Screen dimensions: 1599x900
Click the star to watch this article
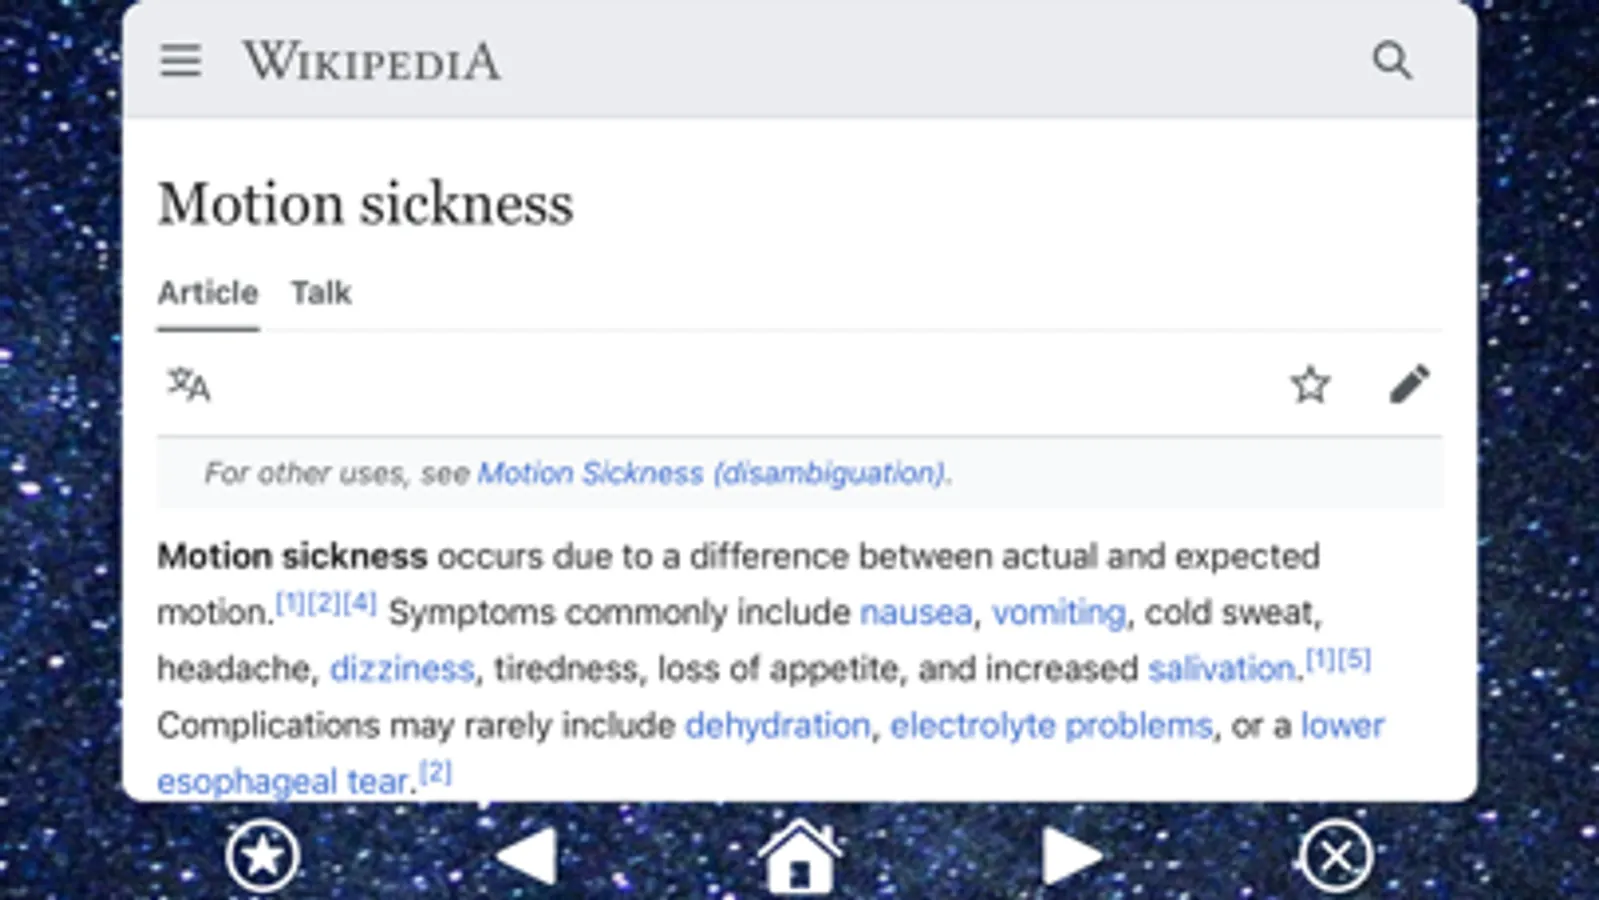coord(1310,384)
